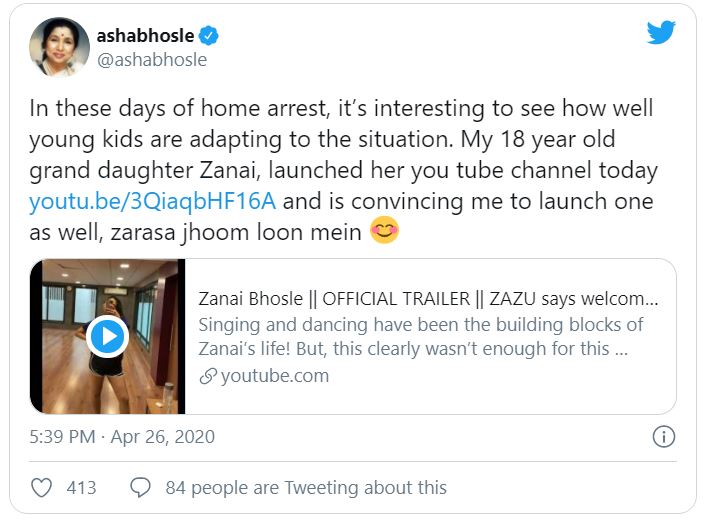The image size is (713, 522).
Task: Click the Twitter bird logo
Action: click(x=660, y=33)
